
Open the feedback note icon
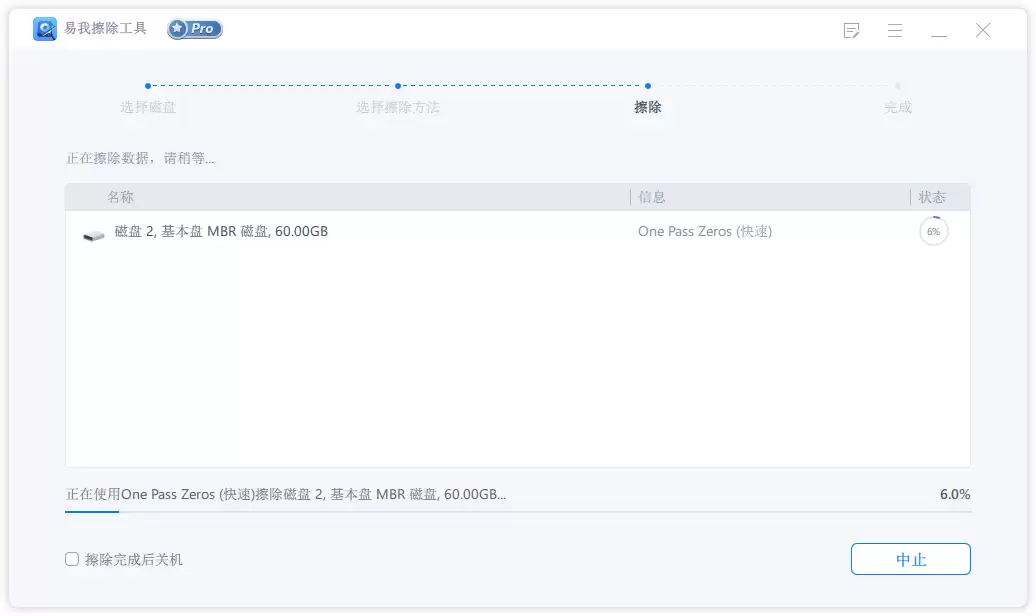click(x=852, y=30)
